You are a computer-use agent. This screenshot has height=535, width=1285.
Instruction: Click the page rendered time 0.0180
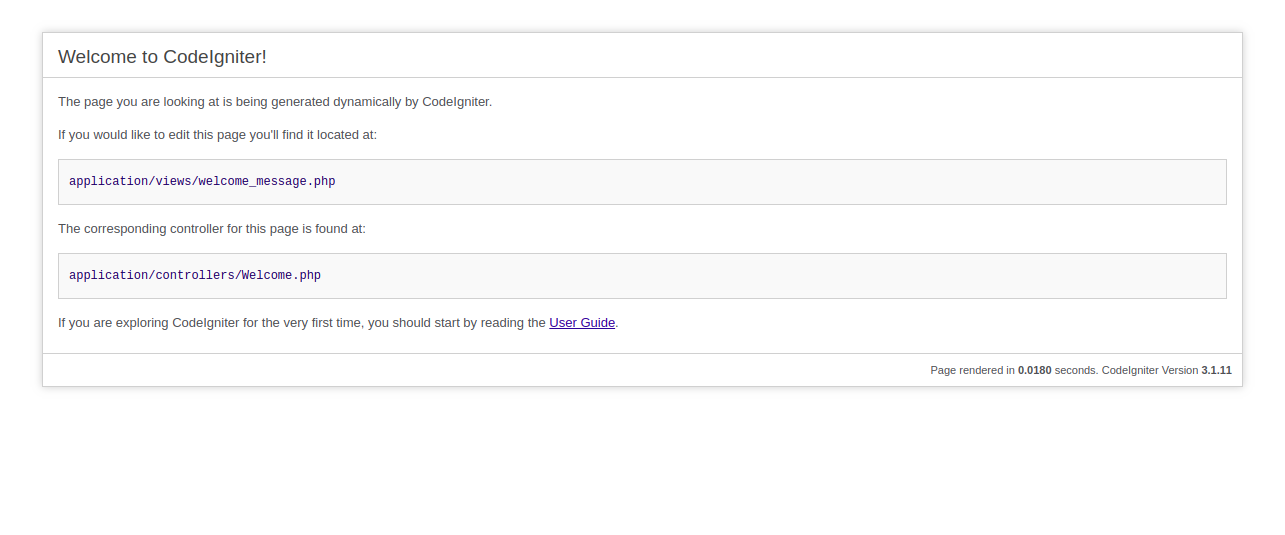click(x=1034, y=370)
